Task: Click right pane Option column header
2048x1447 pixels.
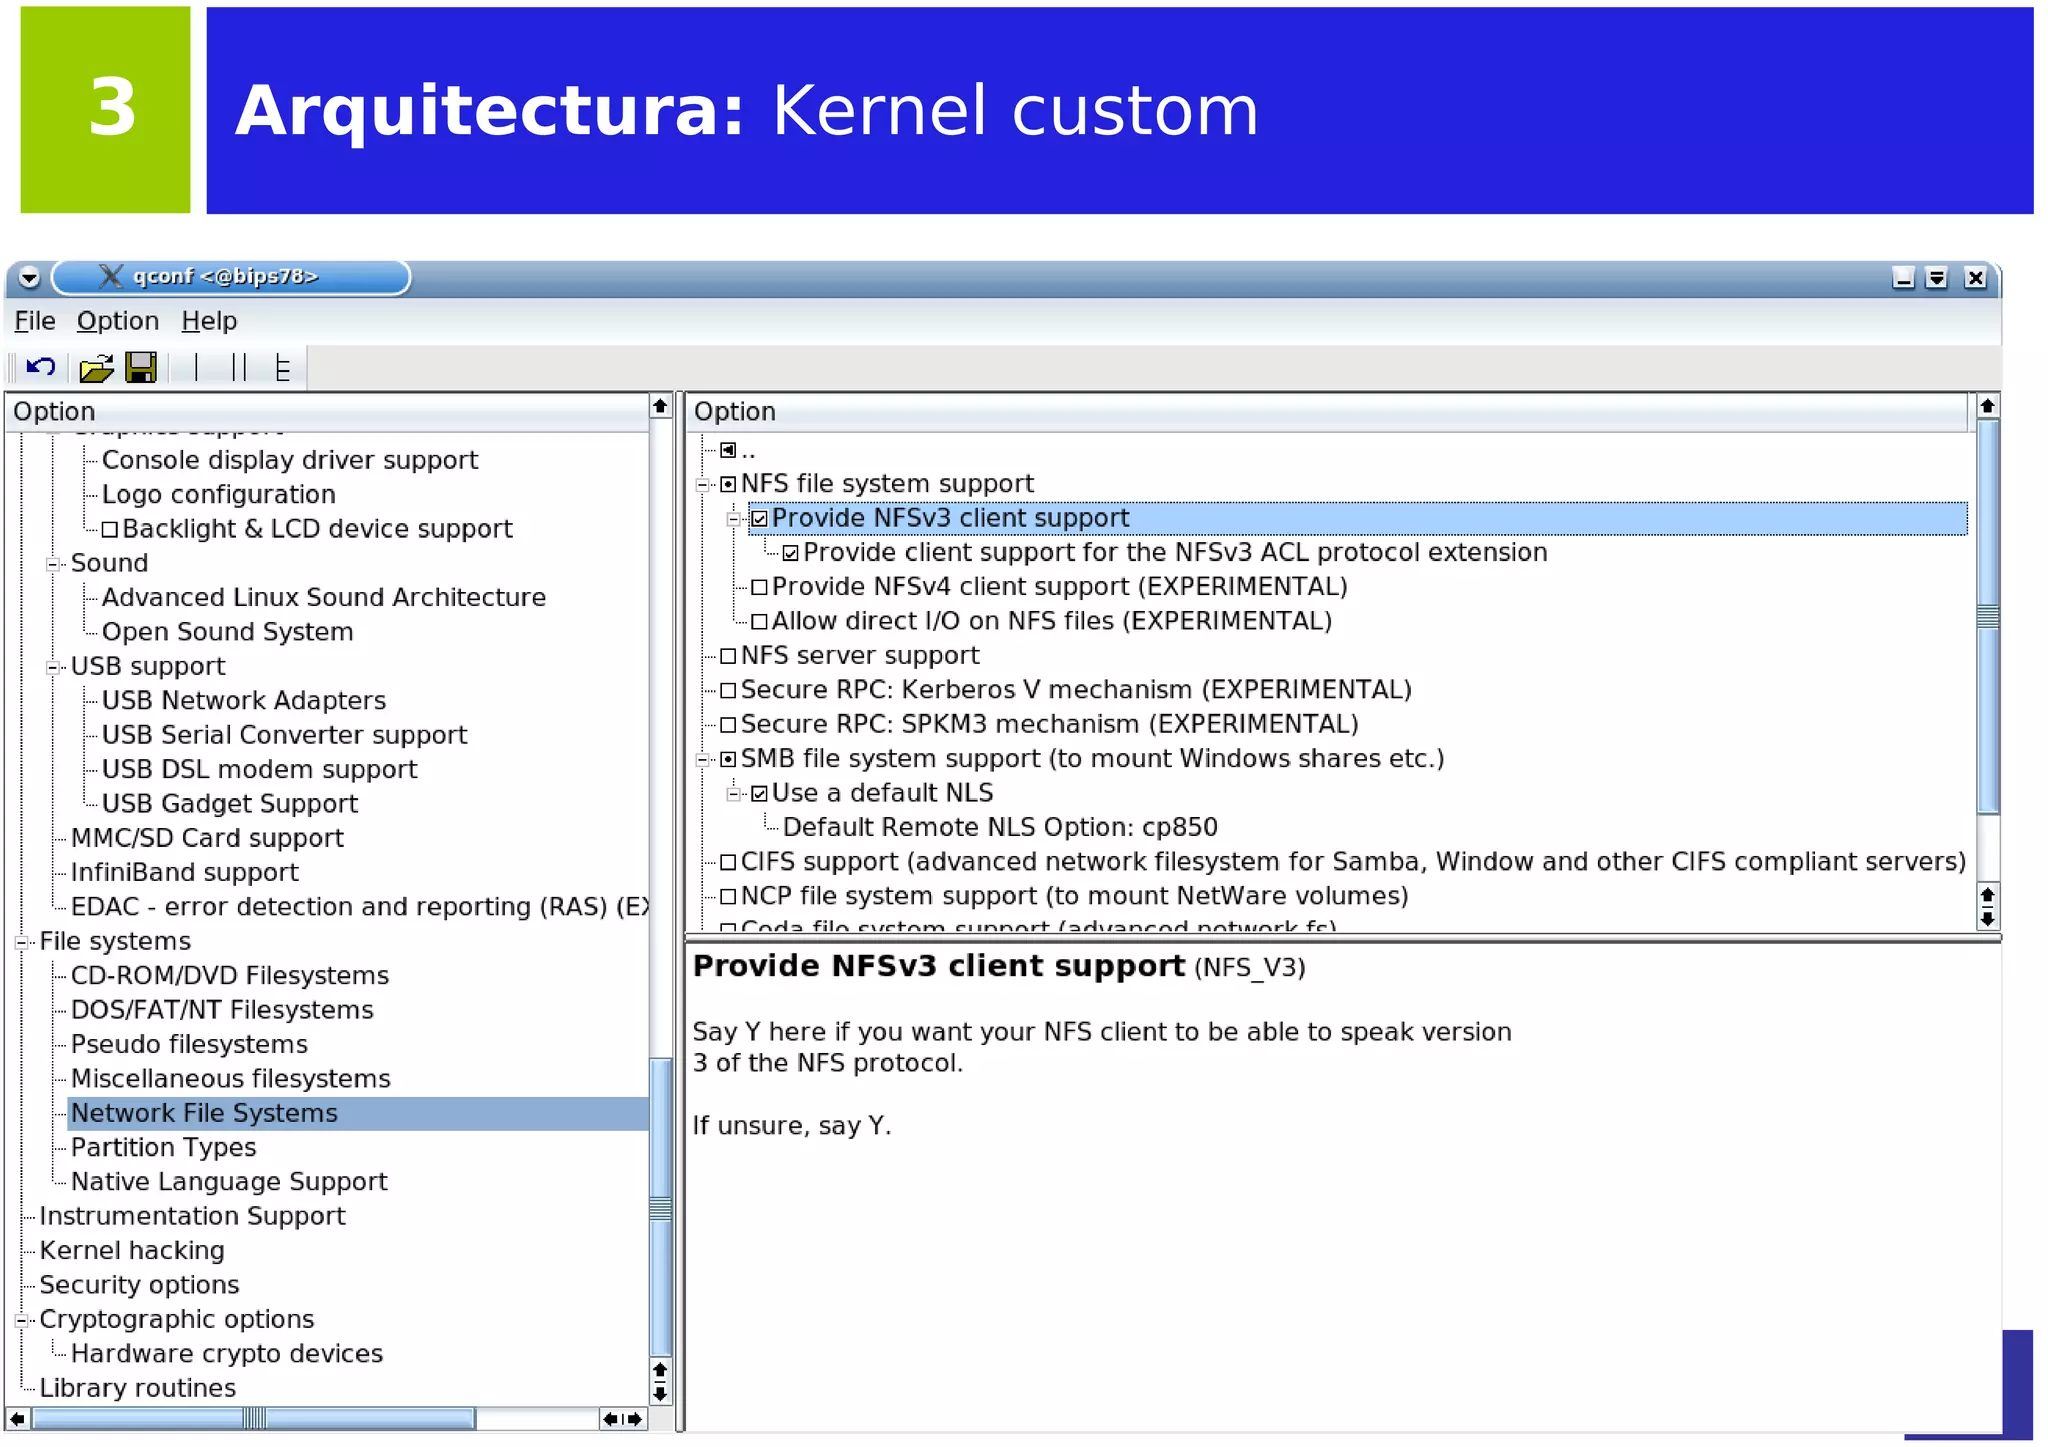Action: (x=1326, y=412)
